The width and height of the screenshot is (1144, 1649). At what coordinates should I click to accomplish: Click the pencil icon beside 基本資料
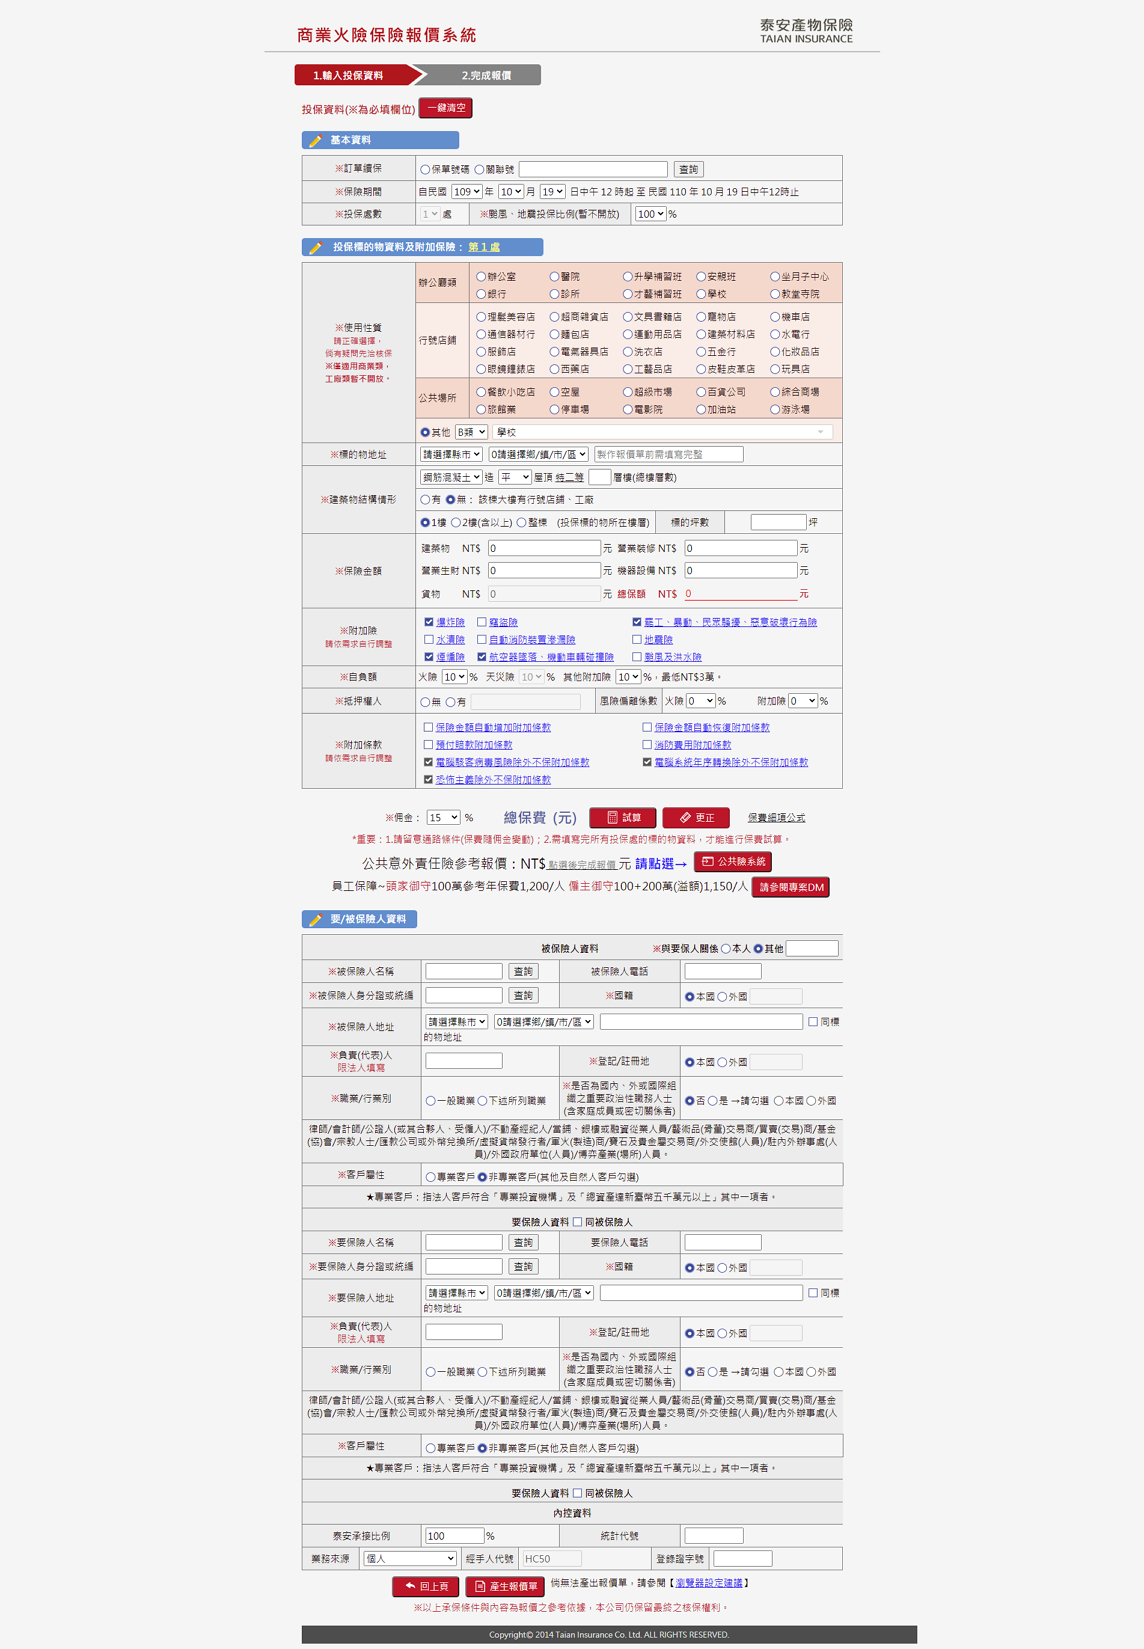coord(316,141)
